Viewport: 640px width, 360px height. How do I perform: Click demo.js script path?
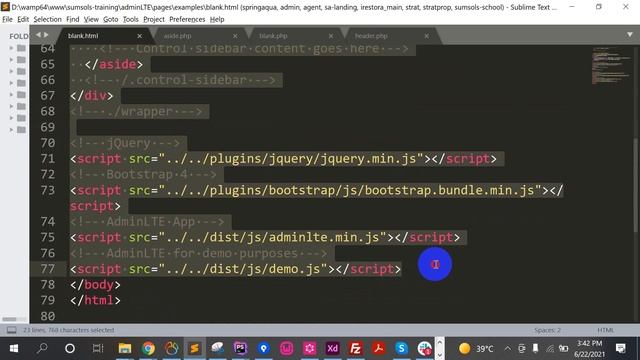(x=243, y=269)
